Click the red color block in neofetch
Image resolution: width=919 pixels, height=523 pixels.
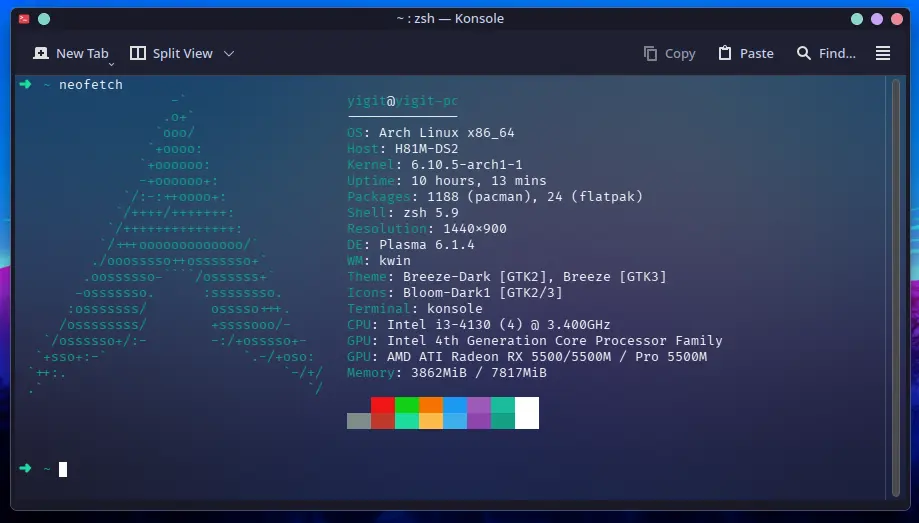tap(383, 405)
